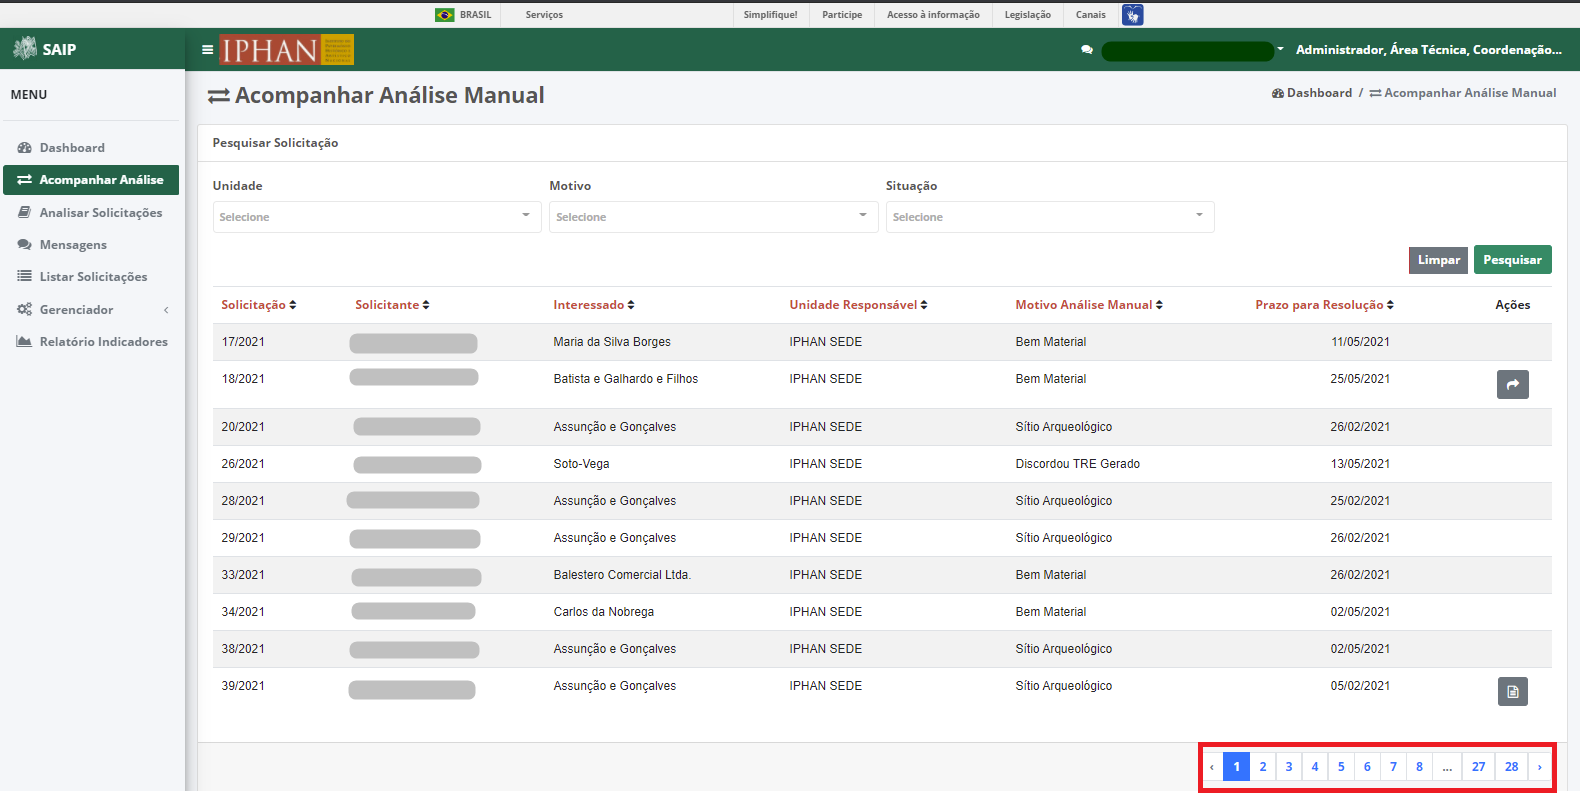The height and width of the screenshot is (796, 1580).
Task: Go to page 4
Action: point(1315,767)
